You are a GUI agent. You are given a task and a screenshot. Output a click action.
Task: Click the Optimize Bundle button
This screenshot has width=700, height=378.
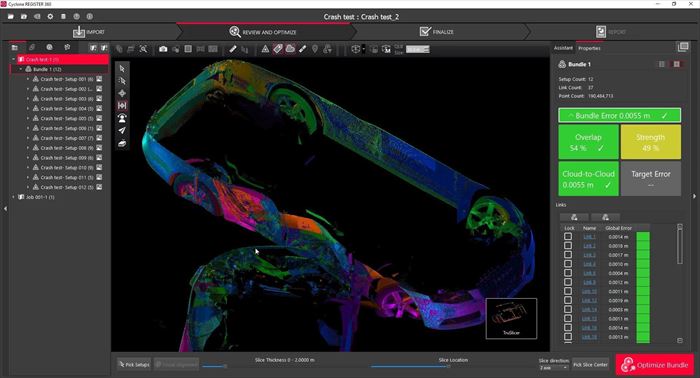click(x=655, y=365)
